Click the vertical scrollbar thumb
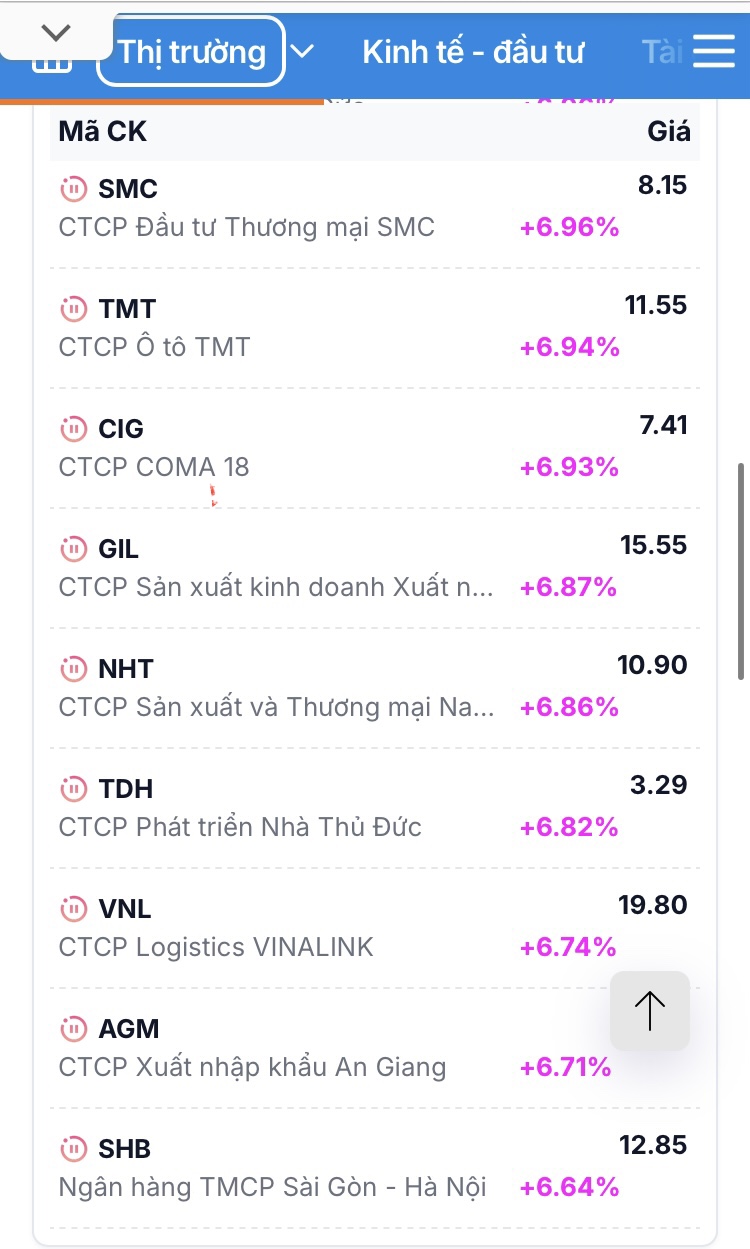 coord(741,570)
